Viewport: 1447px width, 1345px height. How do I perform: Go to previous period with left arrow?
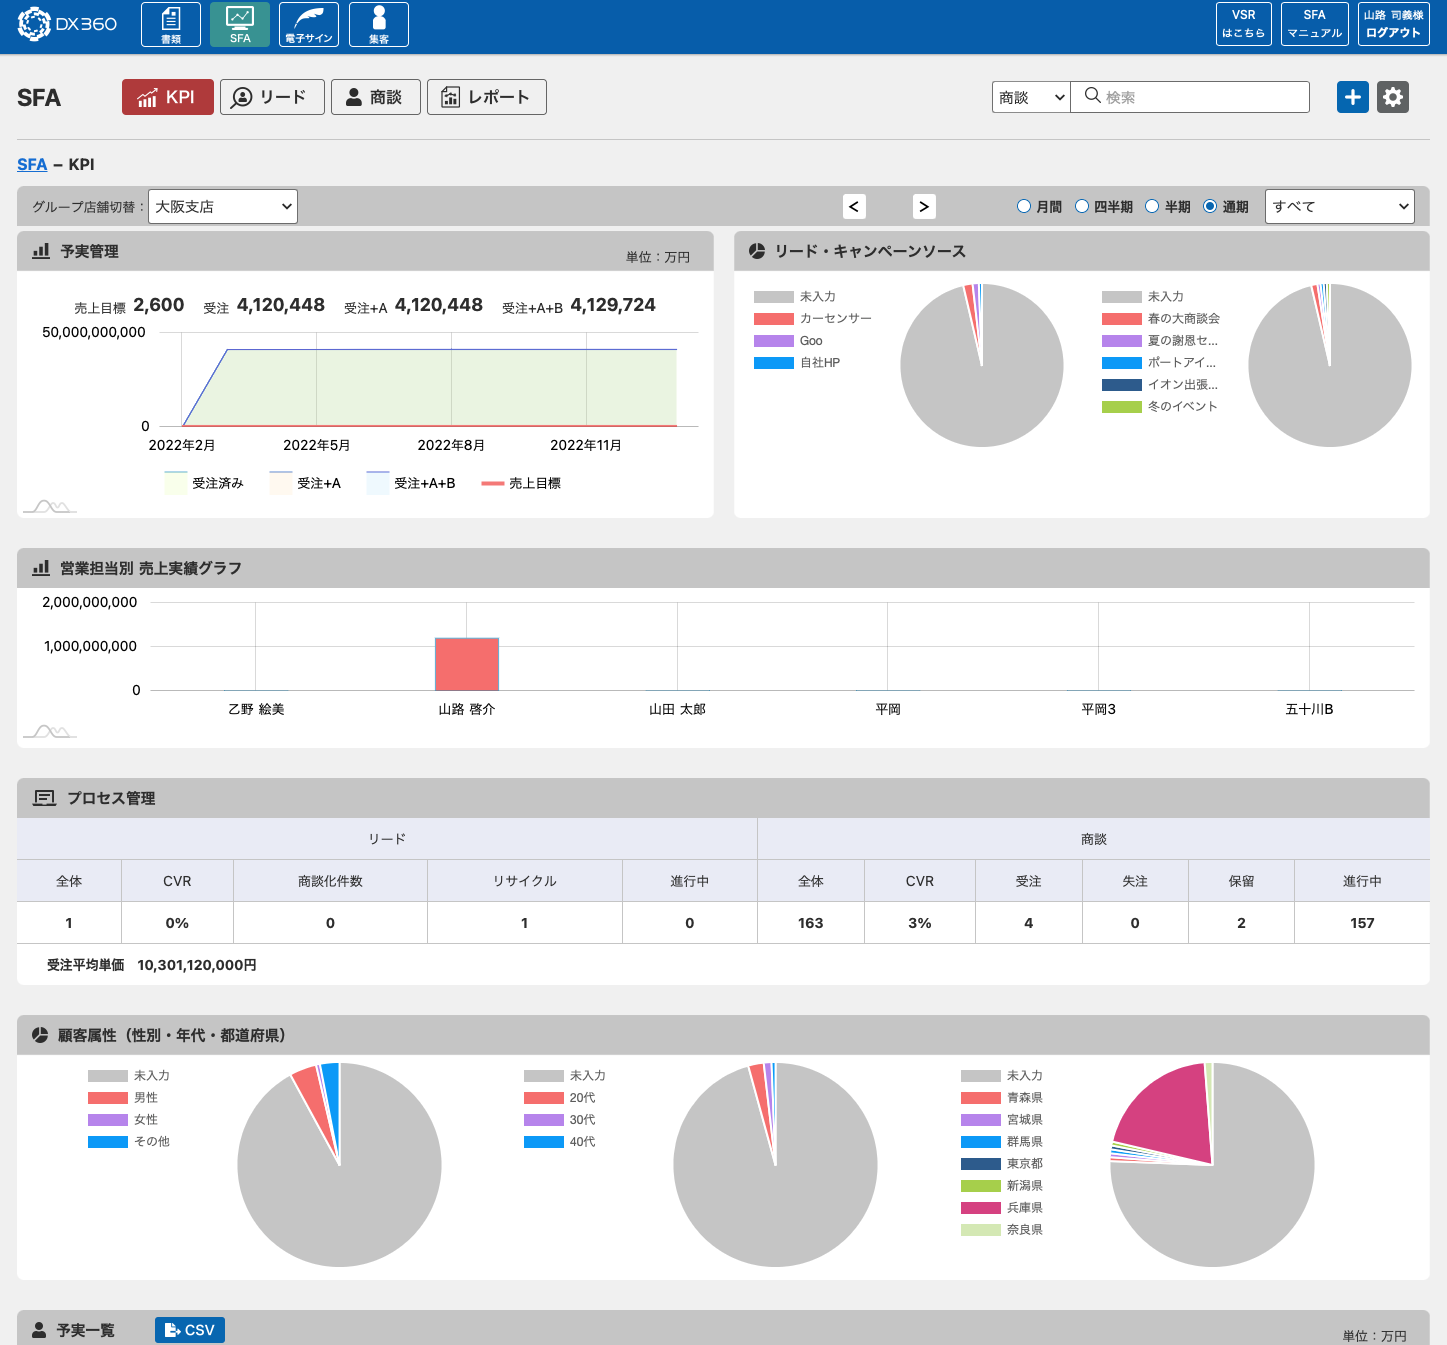pyautogui.click(x=853, y=206)
